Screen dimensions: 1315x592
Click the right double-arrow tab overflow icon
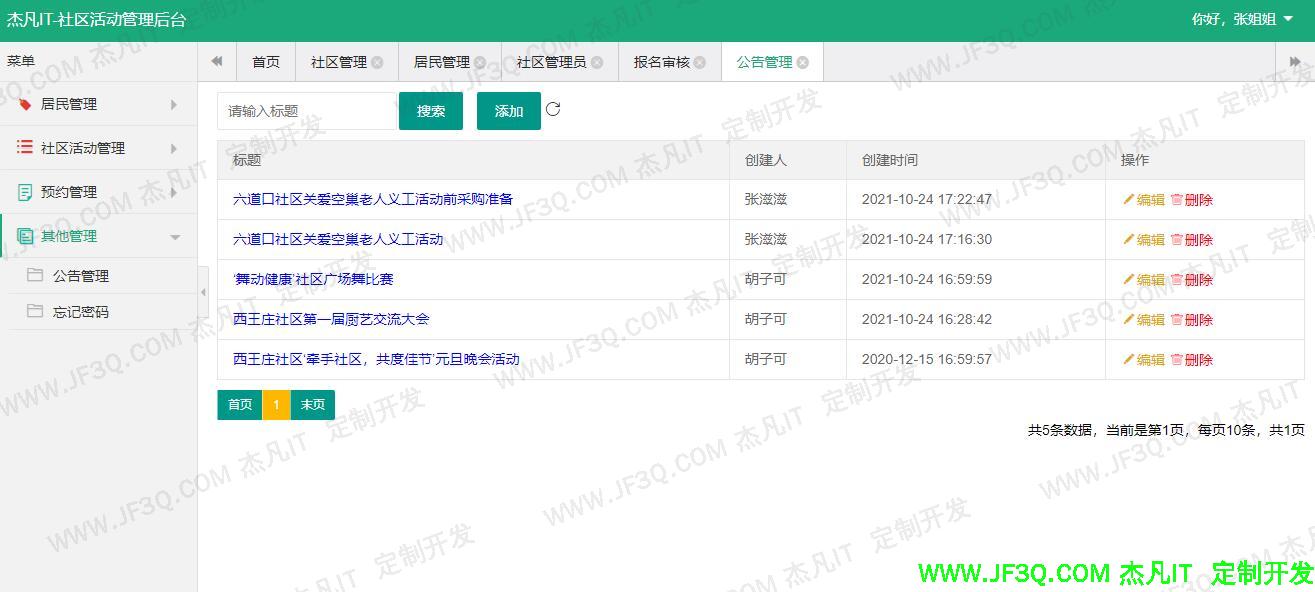tap(1293, 61)
